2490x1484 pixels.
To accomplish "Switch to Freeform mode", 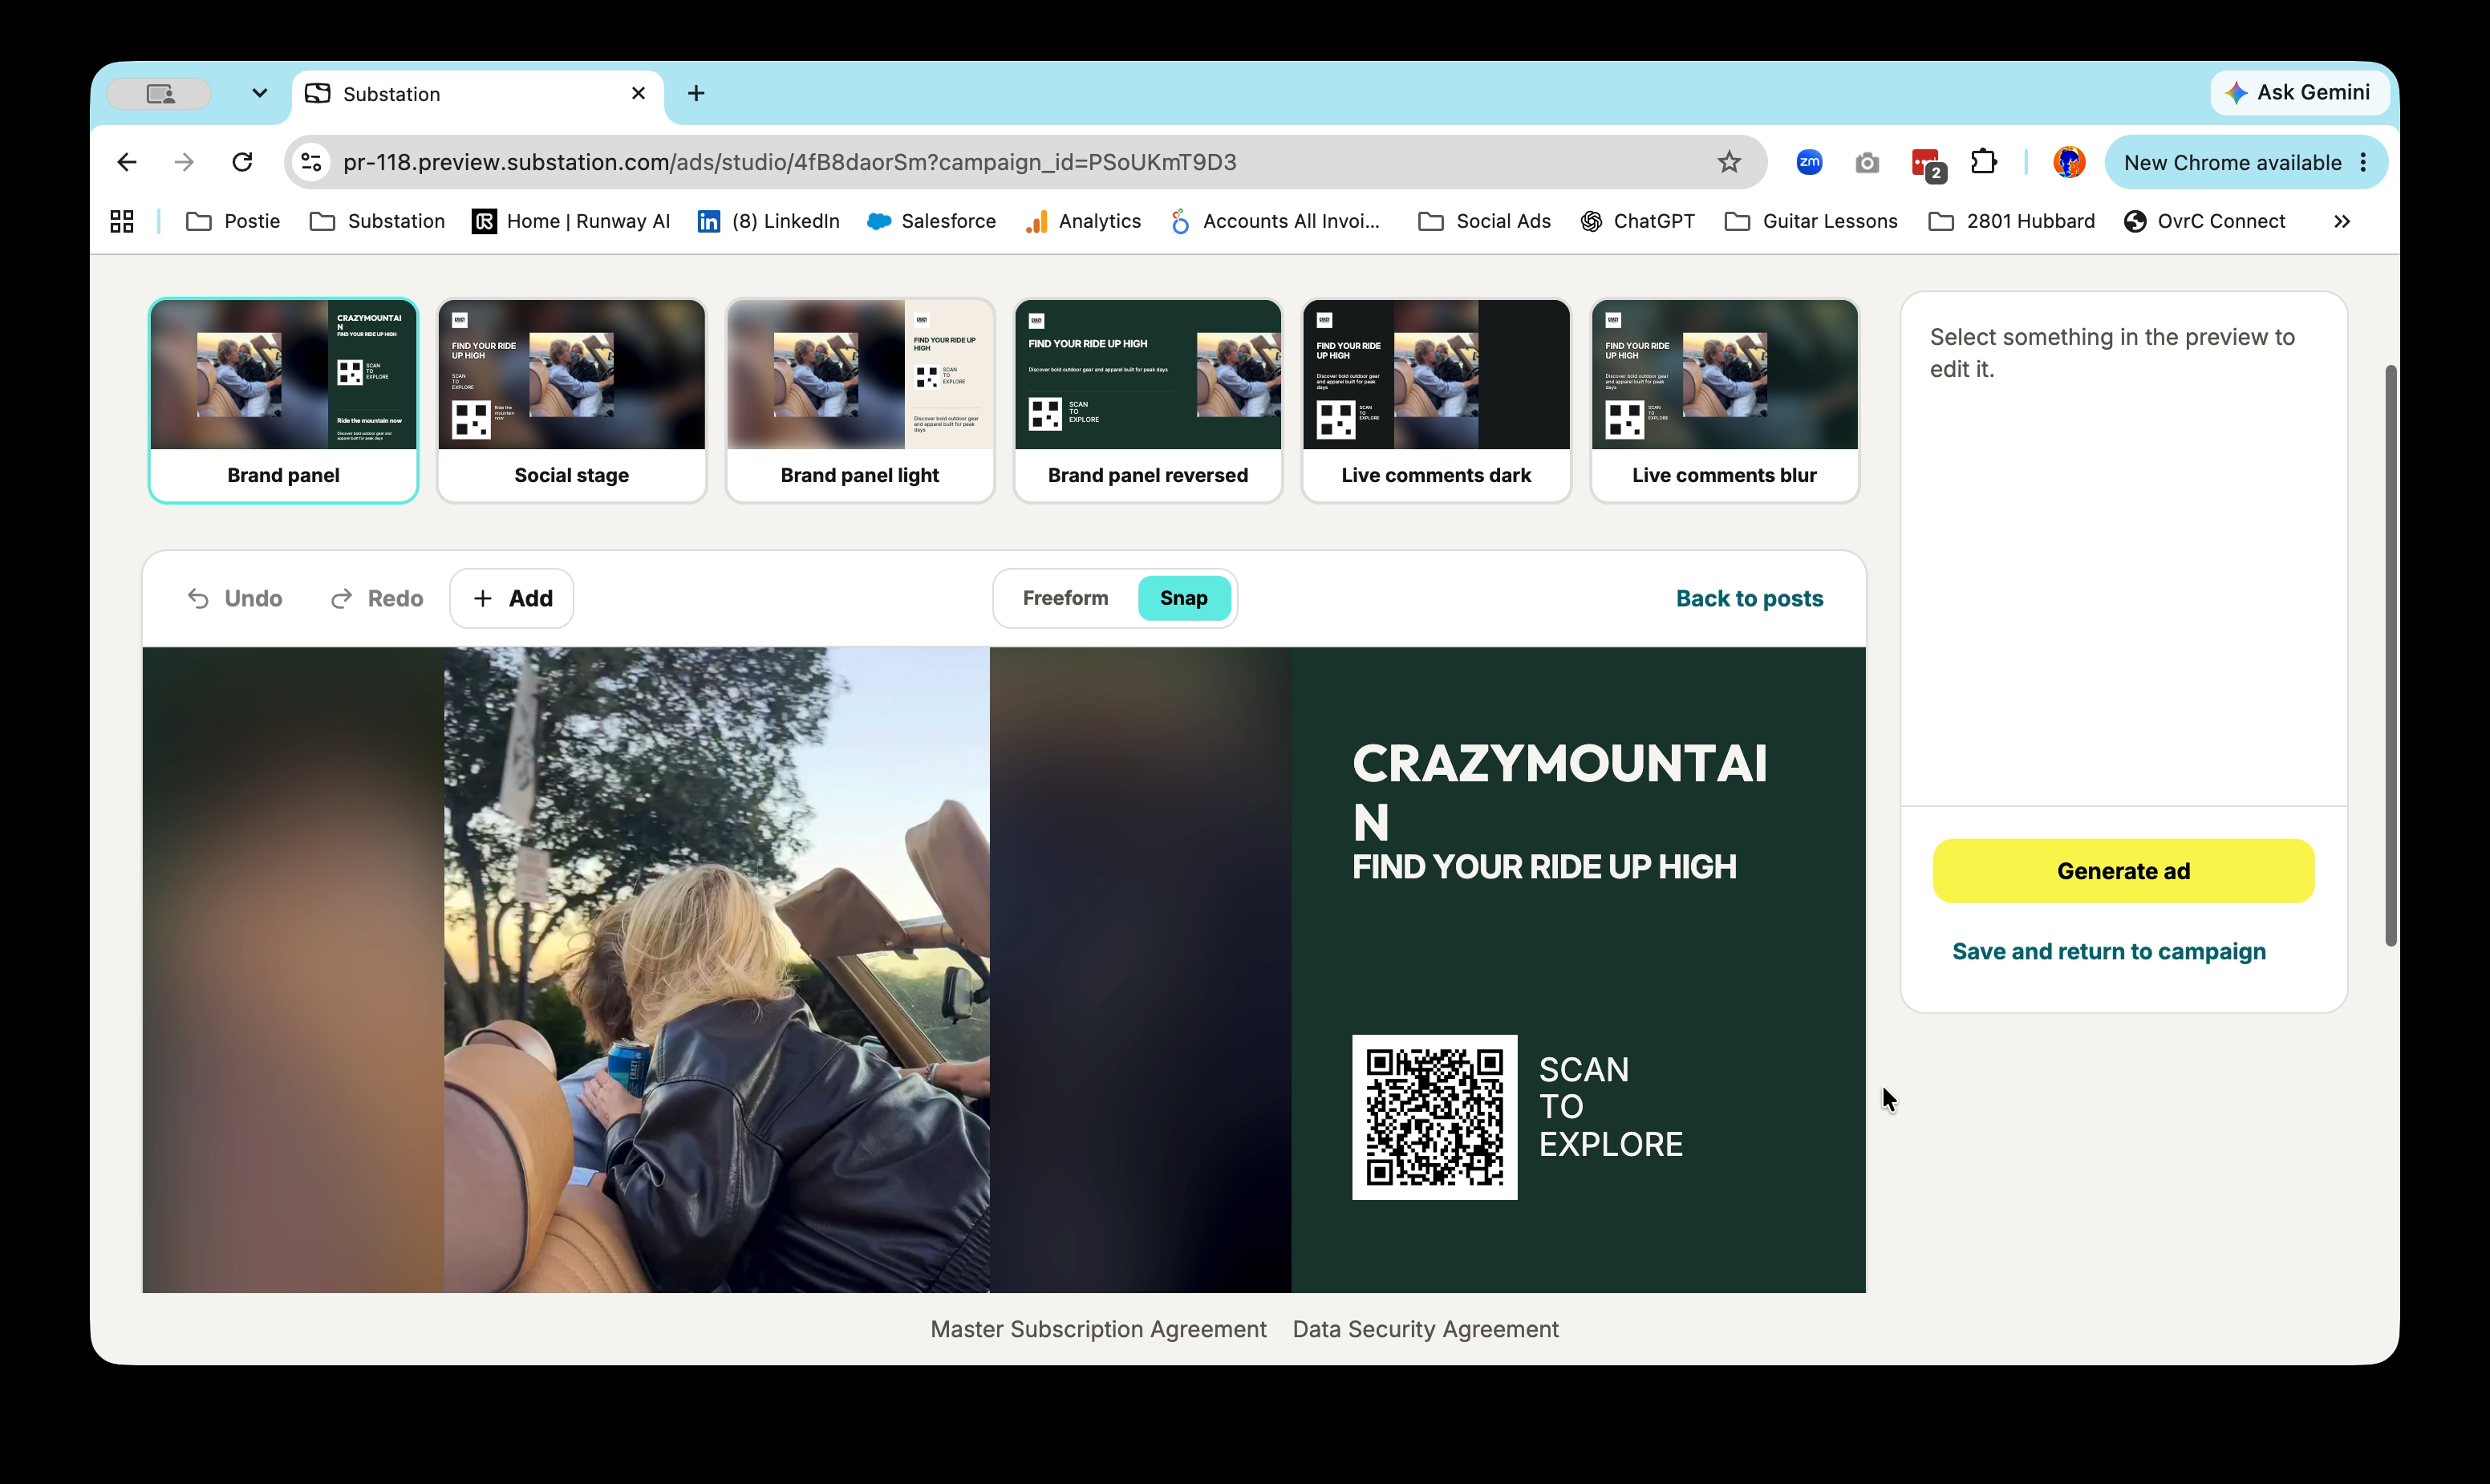I will [1065, 598].
